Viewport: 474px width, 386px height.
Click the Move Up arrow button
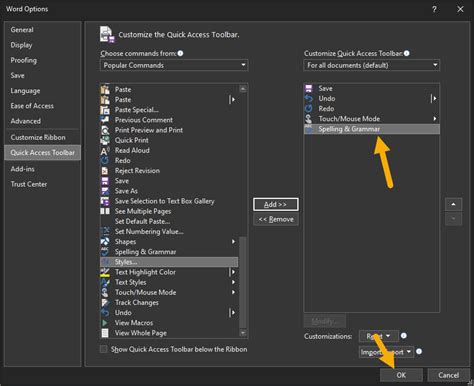point(453,204)
